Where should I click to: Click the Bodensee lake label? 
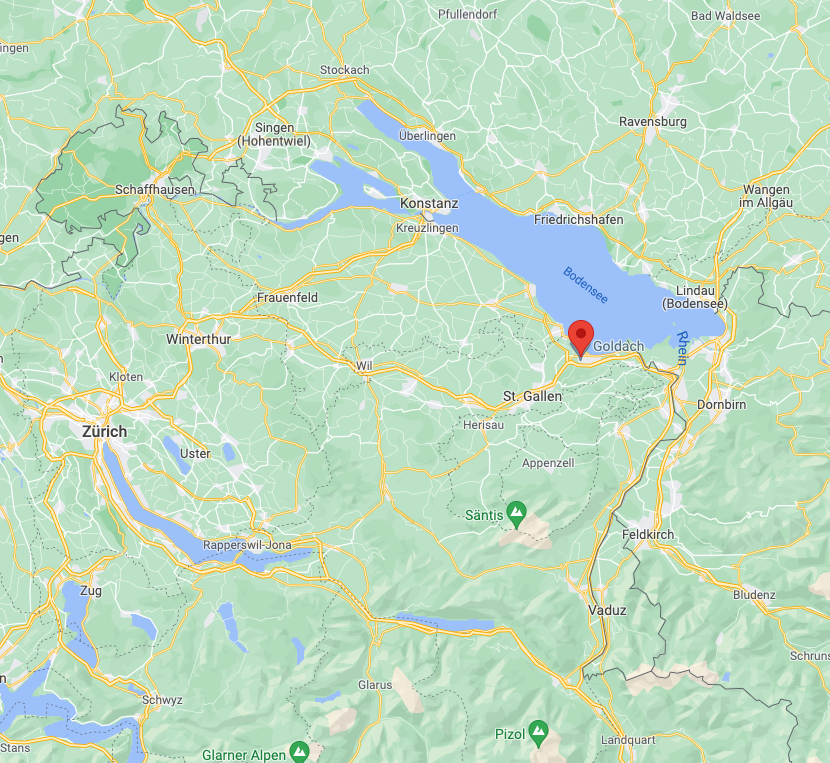[x=585, y=285]
